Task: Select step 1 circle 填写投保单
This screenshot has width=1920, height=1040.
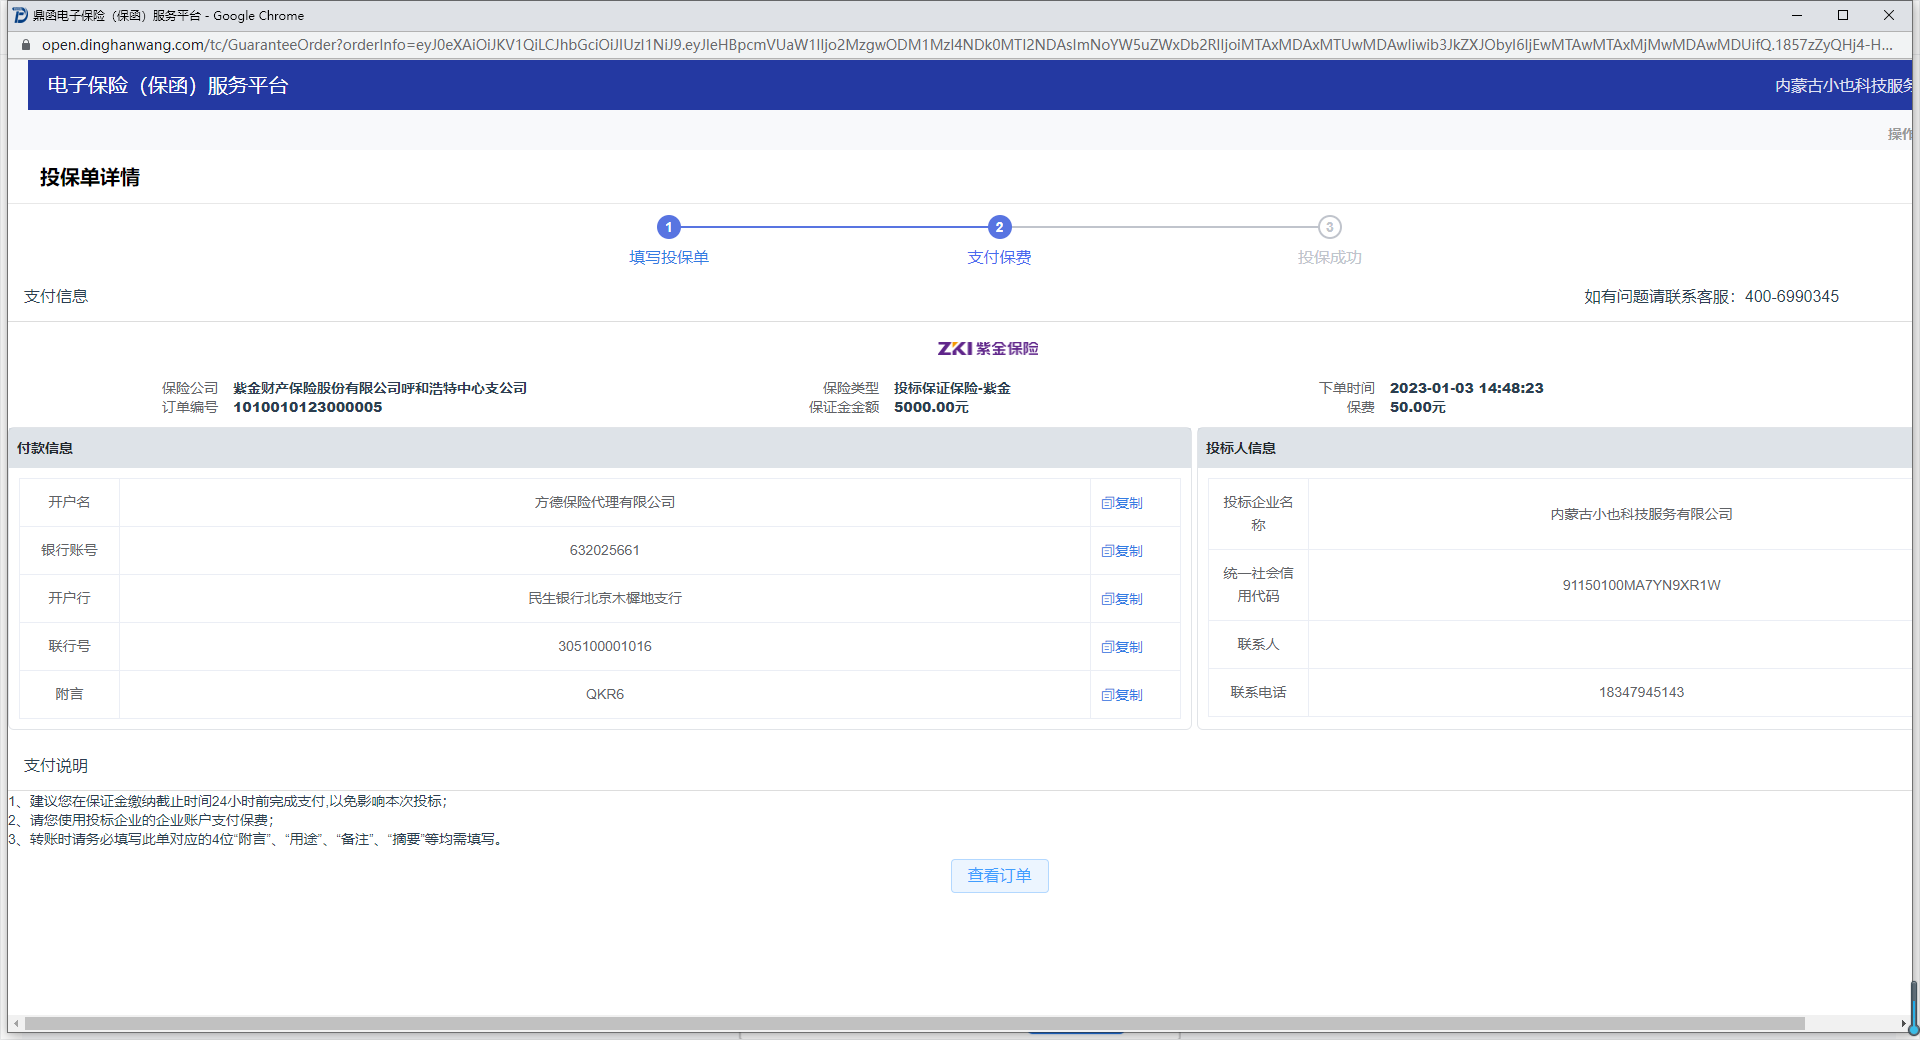Action: click(669, 227)
